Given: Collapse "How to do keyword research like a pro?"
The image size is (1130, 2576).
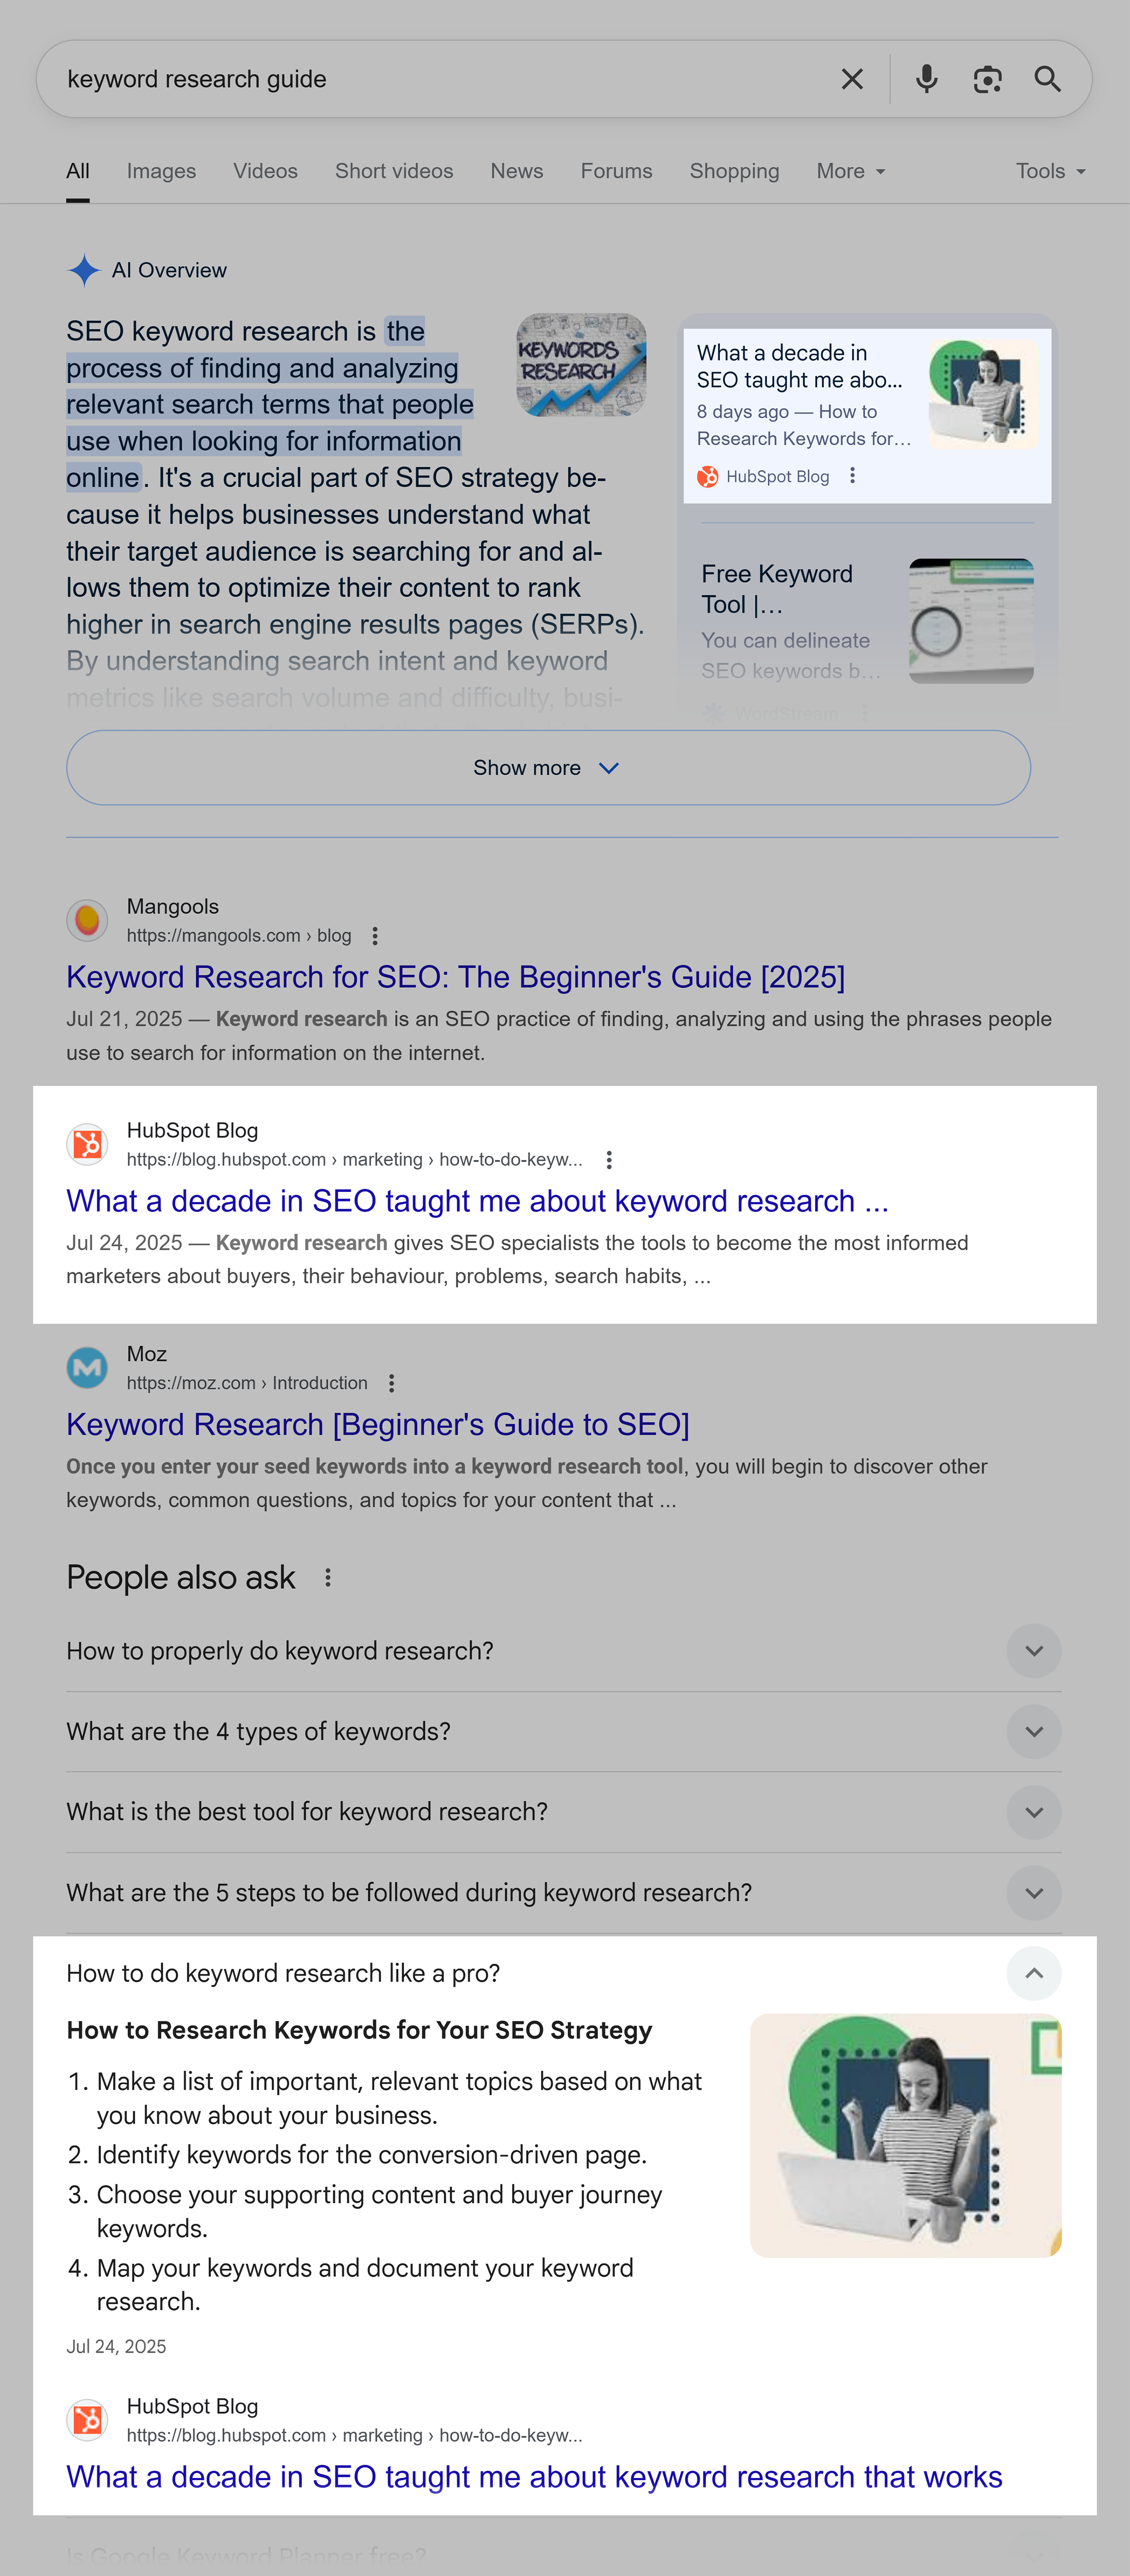Looking at the screenshot, I should pyautogui.click(x=1034, y=1974).
